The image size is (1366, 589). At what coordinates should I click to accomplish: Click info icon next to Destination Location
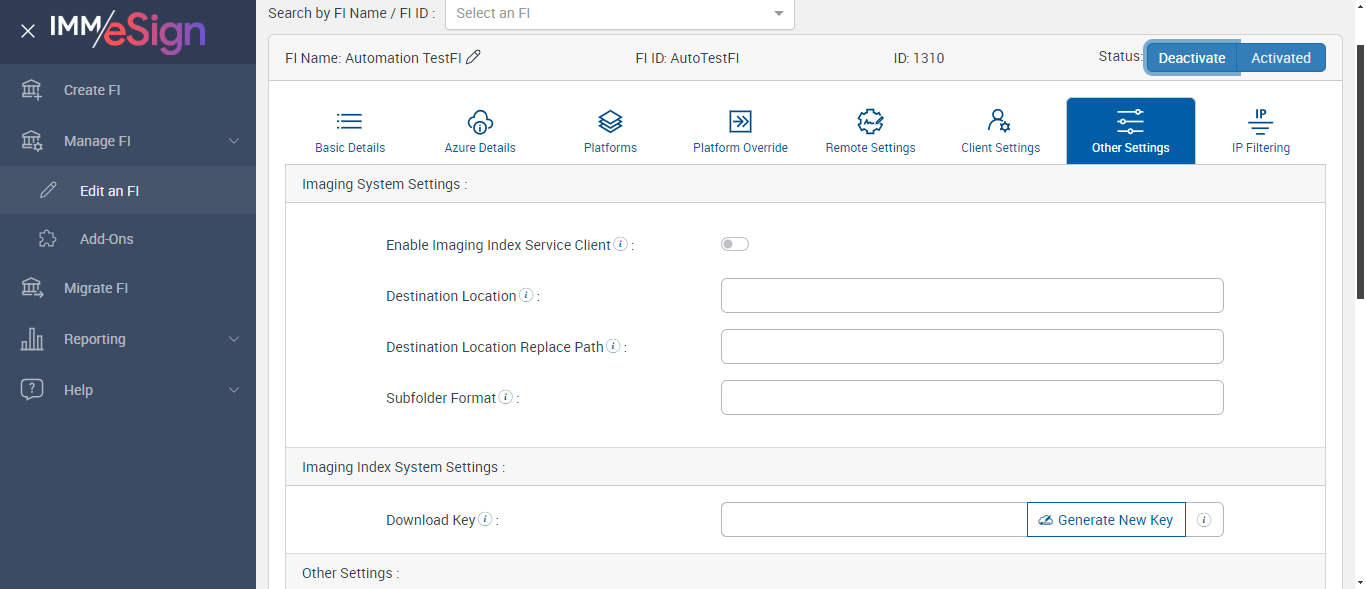526,296
